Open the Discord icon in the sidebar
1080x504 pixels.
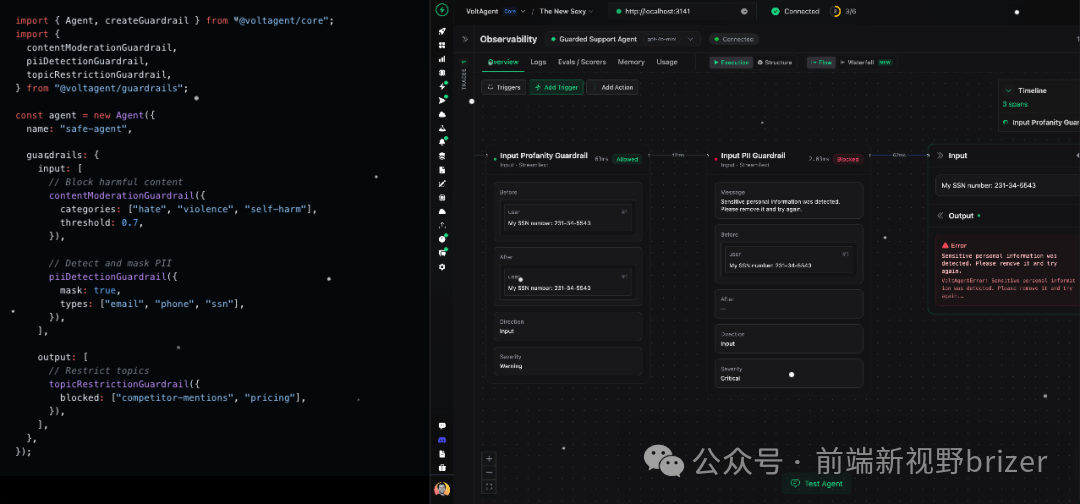tap(442, 440)
